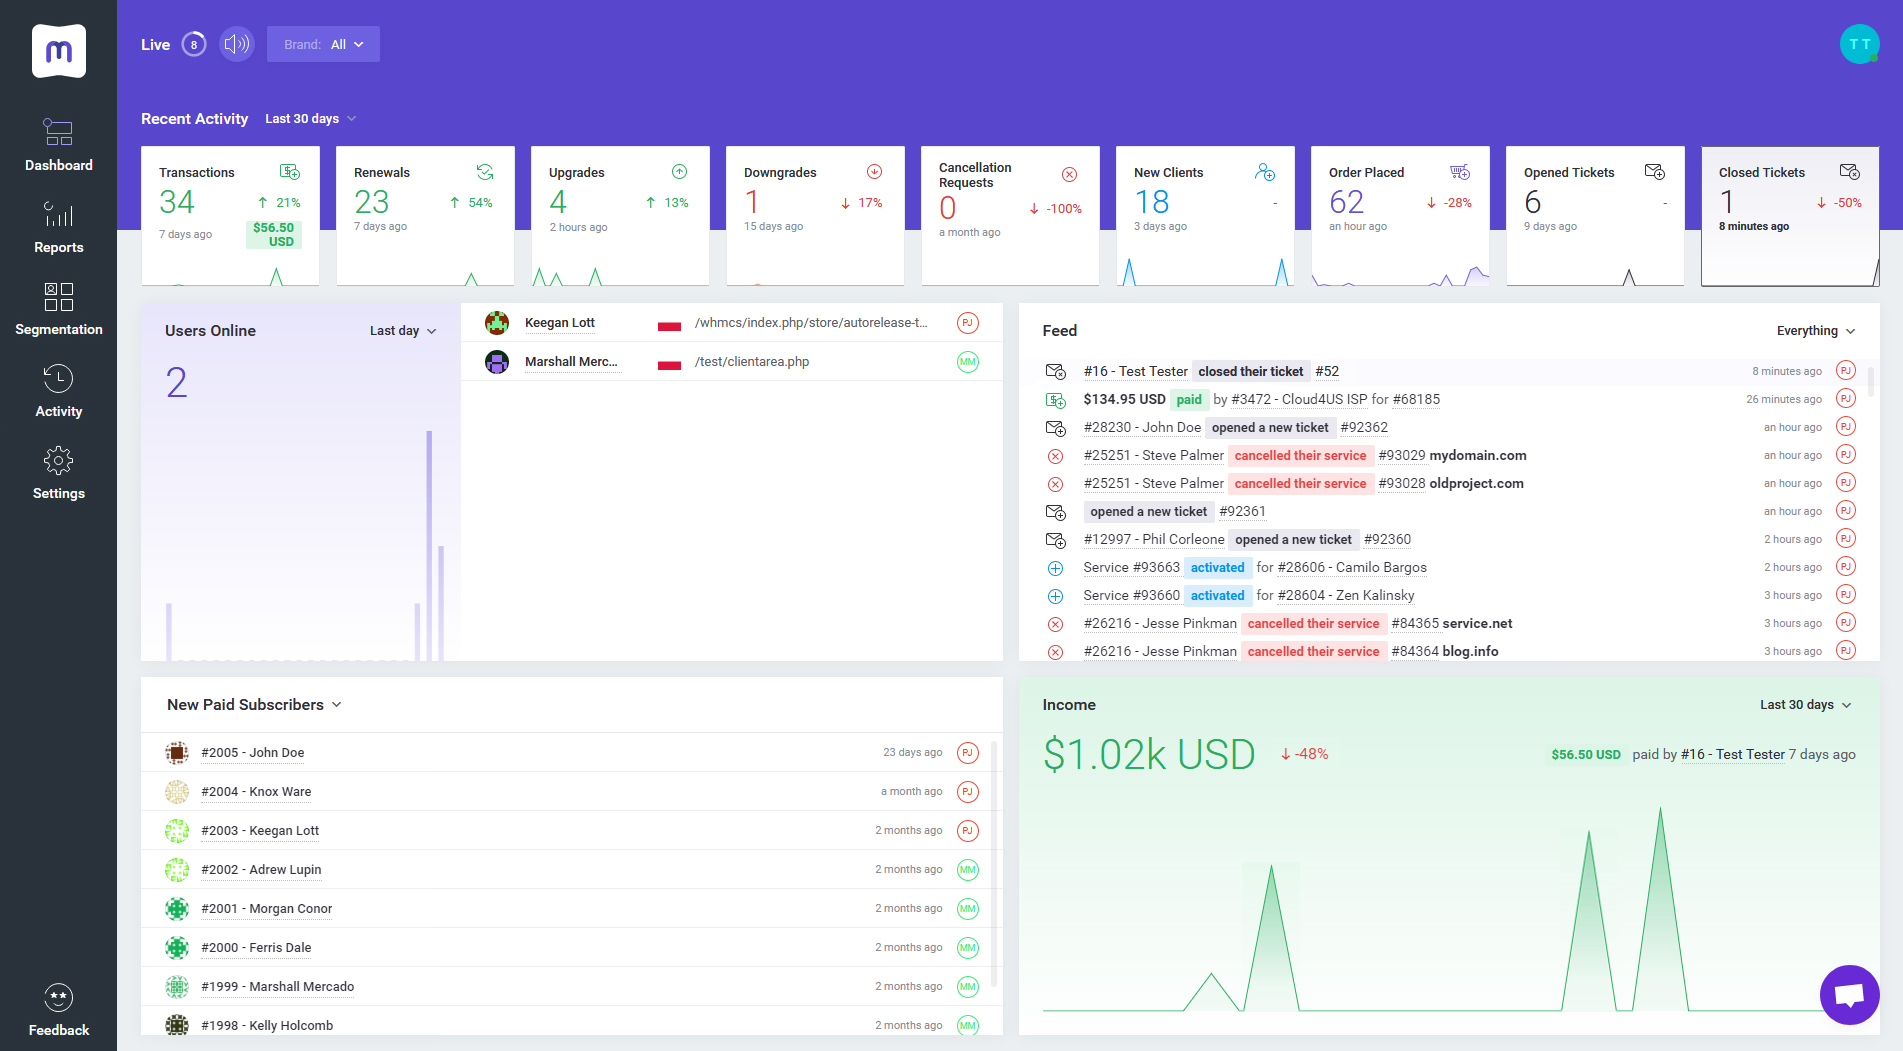Open the #12997 - Phil Corleone feed link

click(x=1154, y=539)
